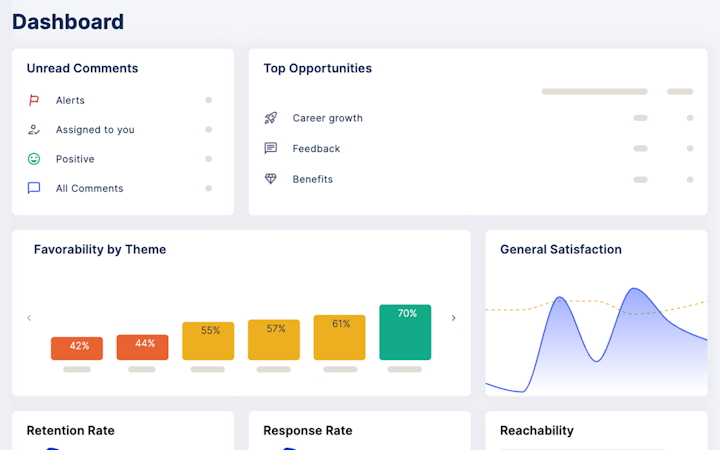Click the Assigned to you person icon
Image resolution: width=720 pixels, height=450 pixels.
34,129
